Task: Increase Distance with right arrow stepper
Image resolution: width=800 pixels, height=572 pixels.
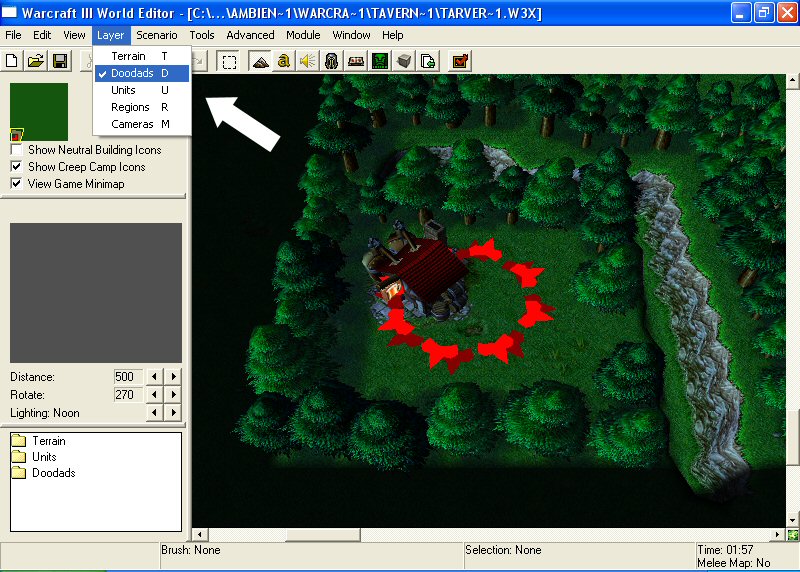Action: (173, 377)
